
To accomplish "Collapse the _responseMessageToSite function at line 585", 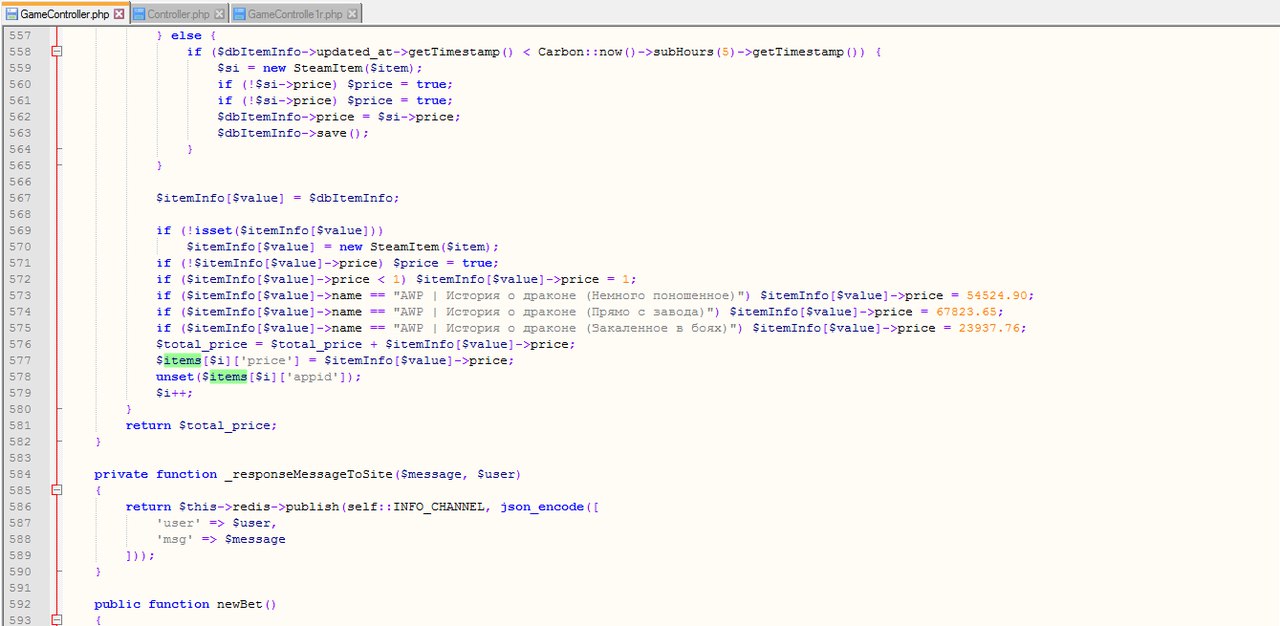I will (57, 491).
